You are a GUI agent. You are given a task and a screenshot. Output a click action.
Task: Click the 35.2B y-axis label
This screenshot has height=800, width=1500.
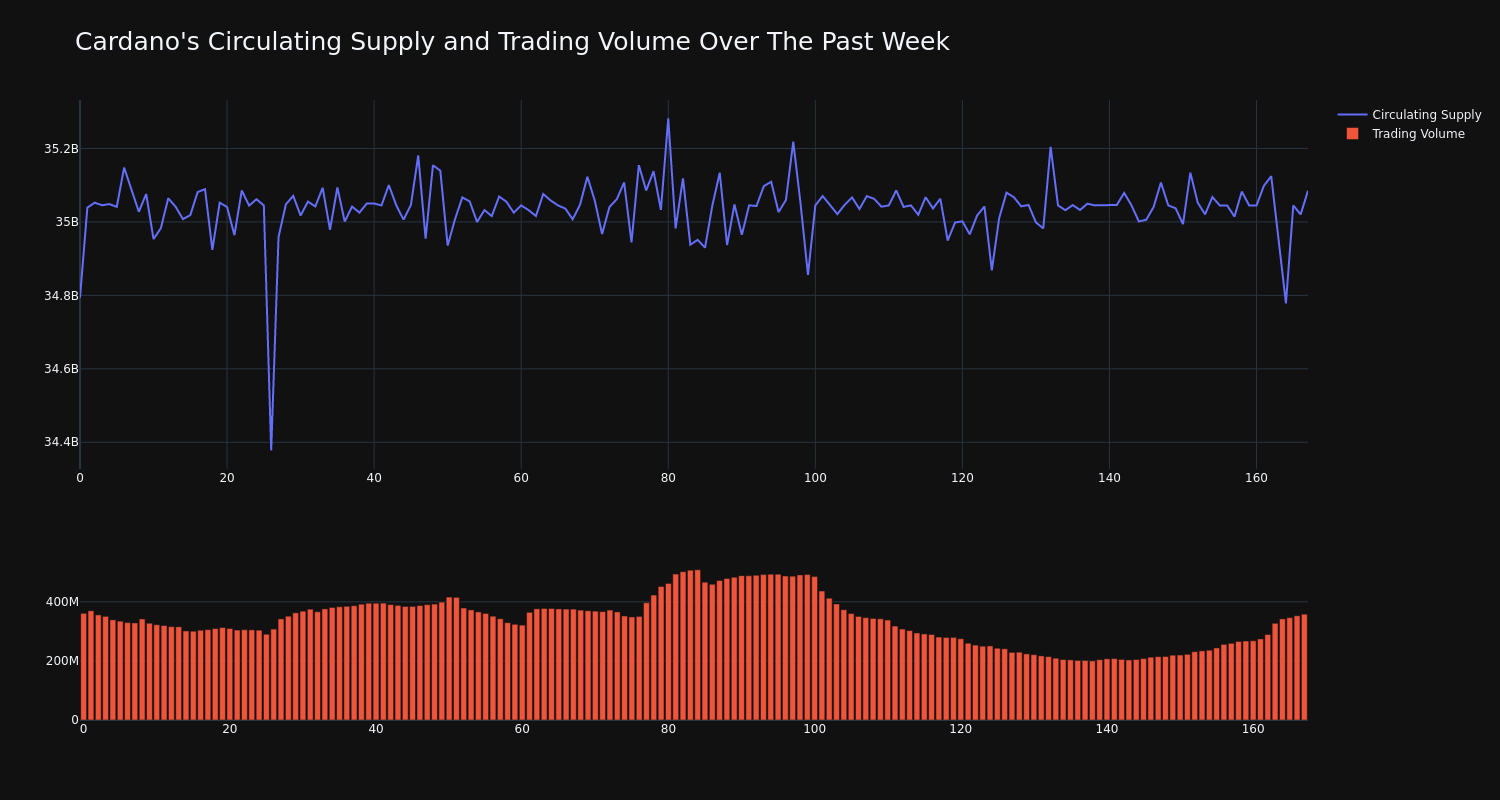(61, 149)
